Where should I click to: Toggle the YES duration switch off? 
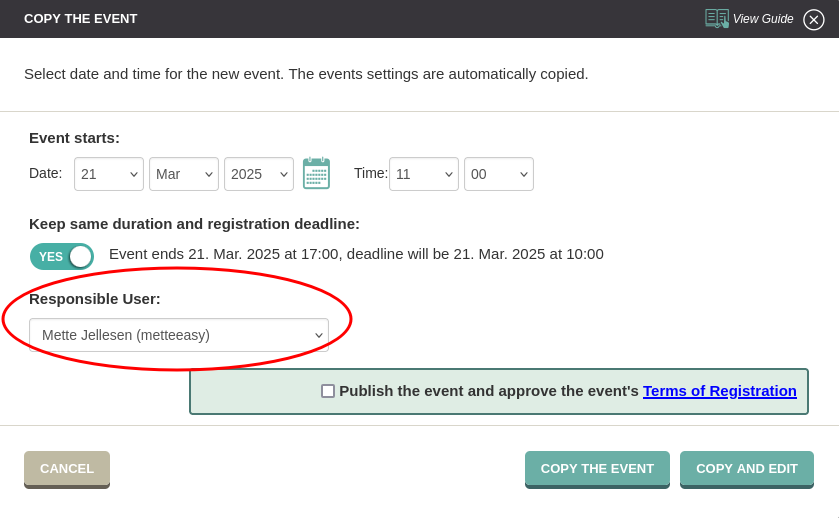(x=62, y=256)
